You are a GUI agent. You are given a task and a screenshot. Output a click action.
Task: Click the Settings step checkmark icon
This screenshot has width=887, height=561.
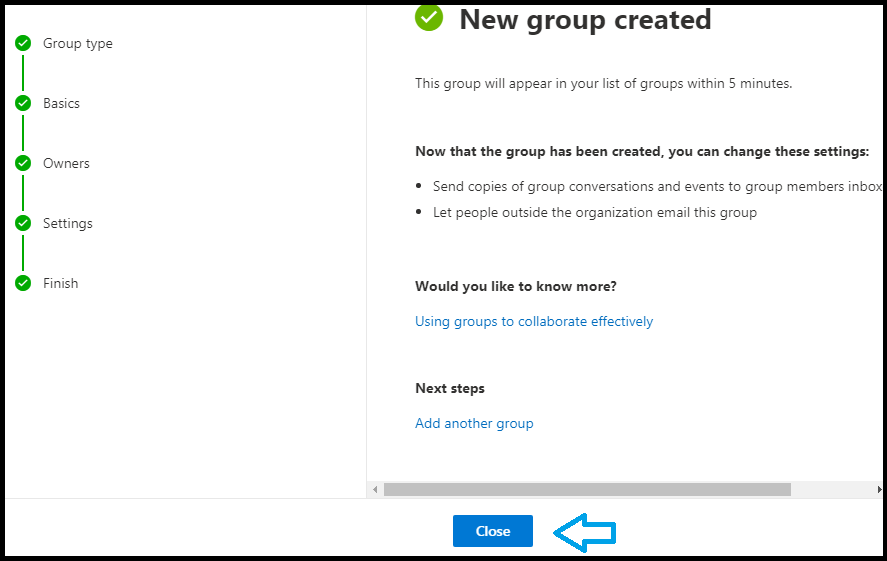pos(23,223)
